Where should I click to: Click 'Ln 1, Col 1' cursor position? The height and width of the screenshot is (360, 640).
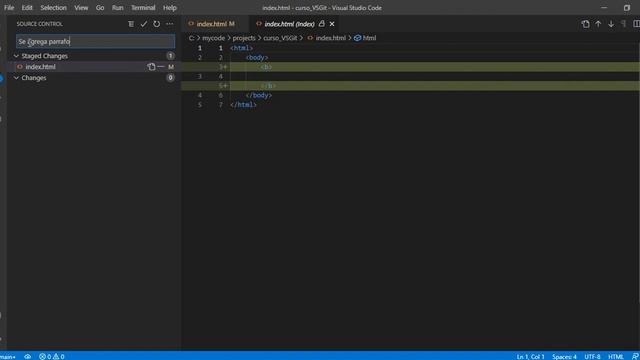point(530,356)
